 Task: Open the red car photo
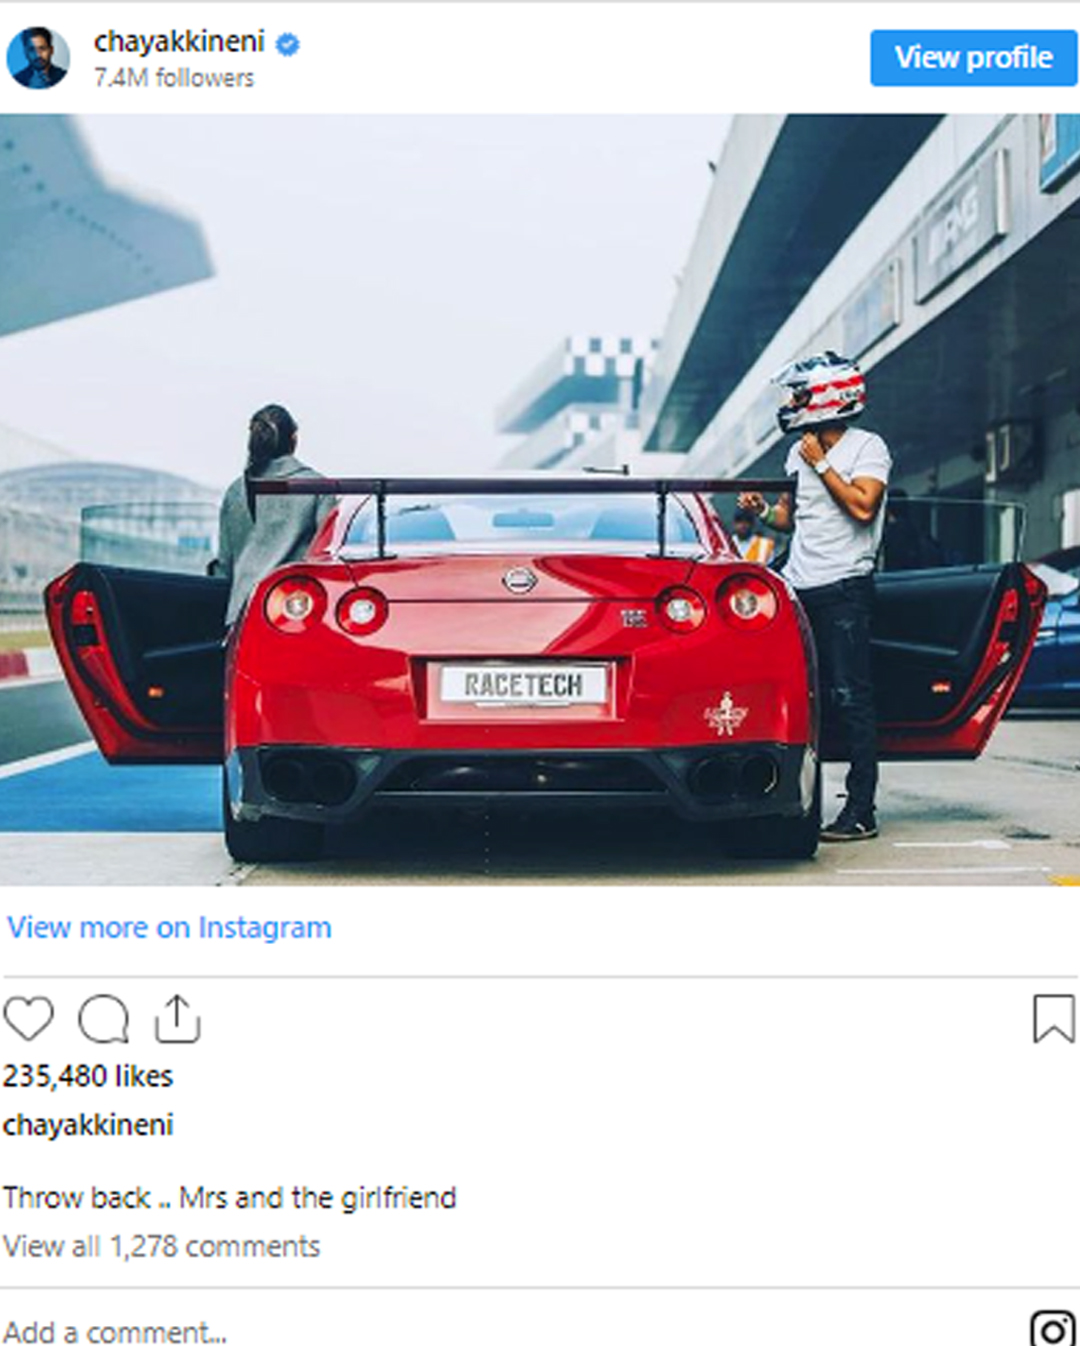coord(540,499)
